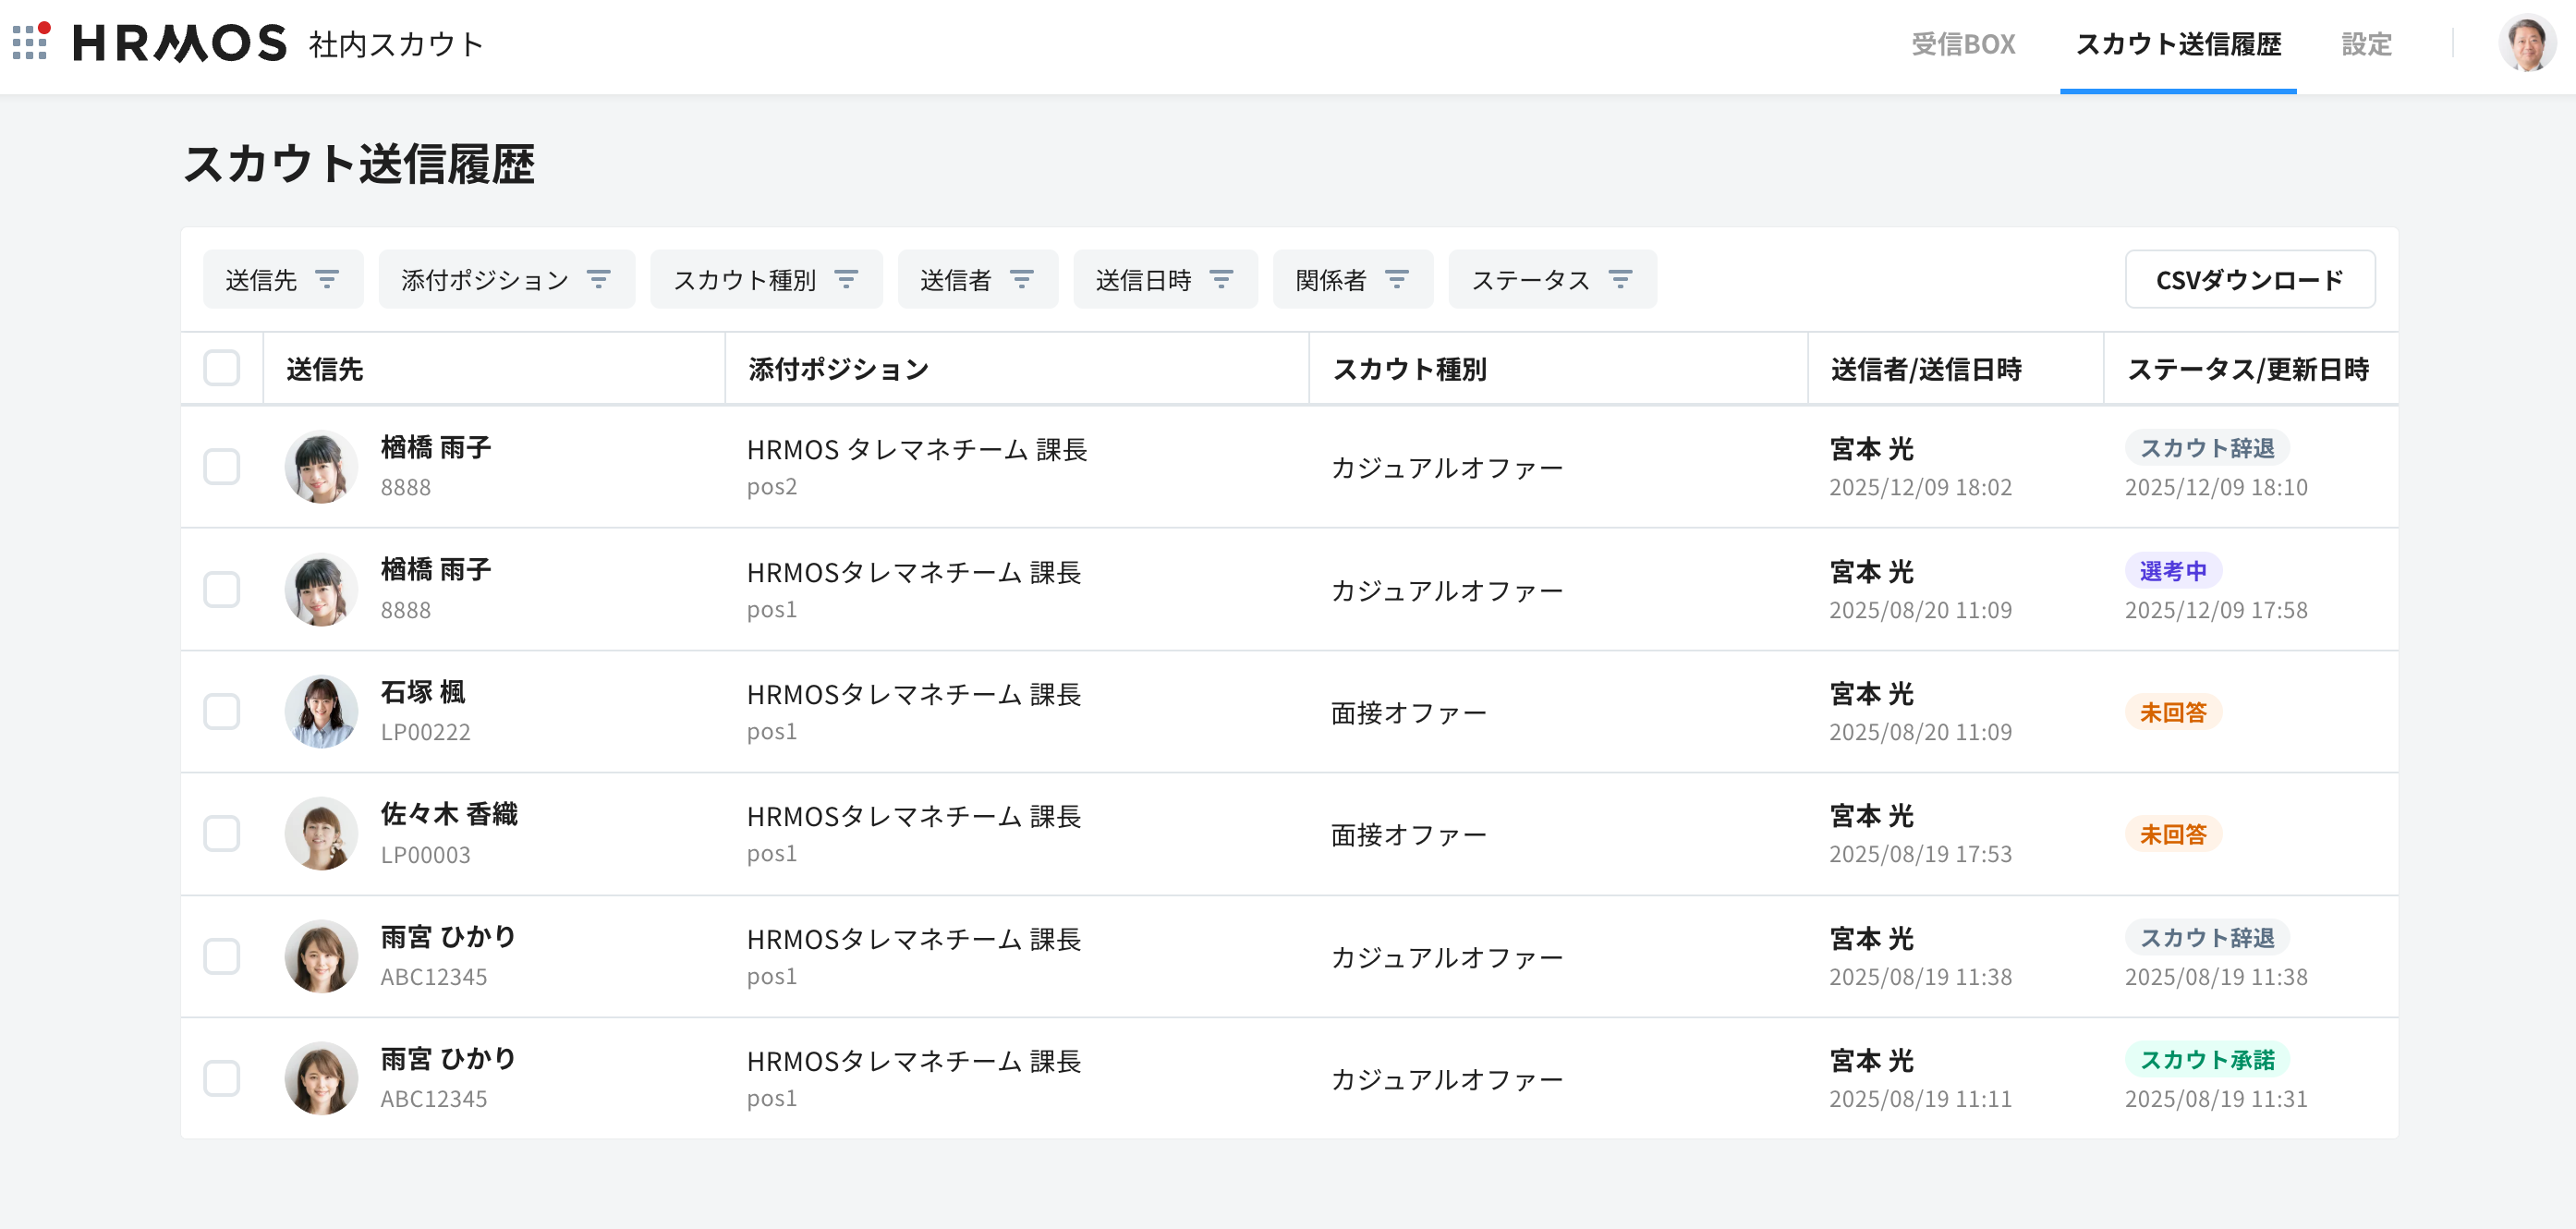Open the apps grid menu icon
This screenshot has height=1229, width=2576.
coord(30,43)
